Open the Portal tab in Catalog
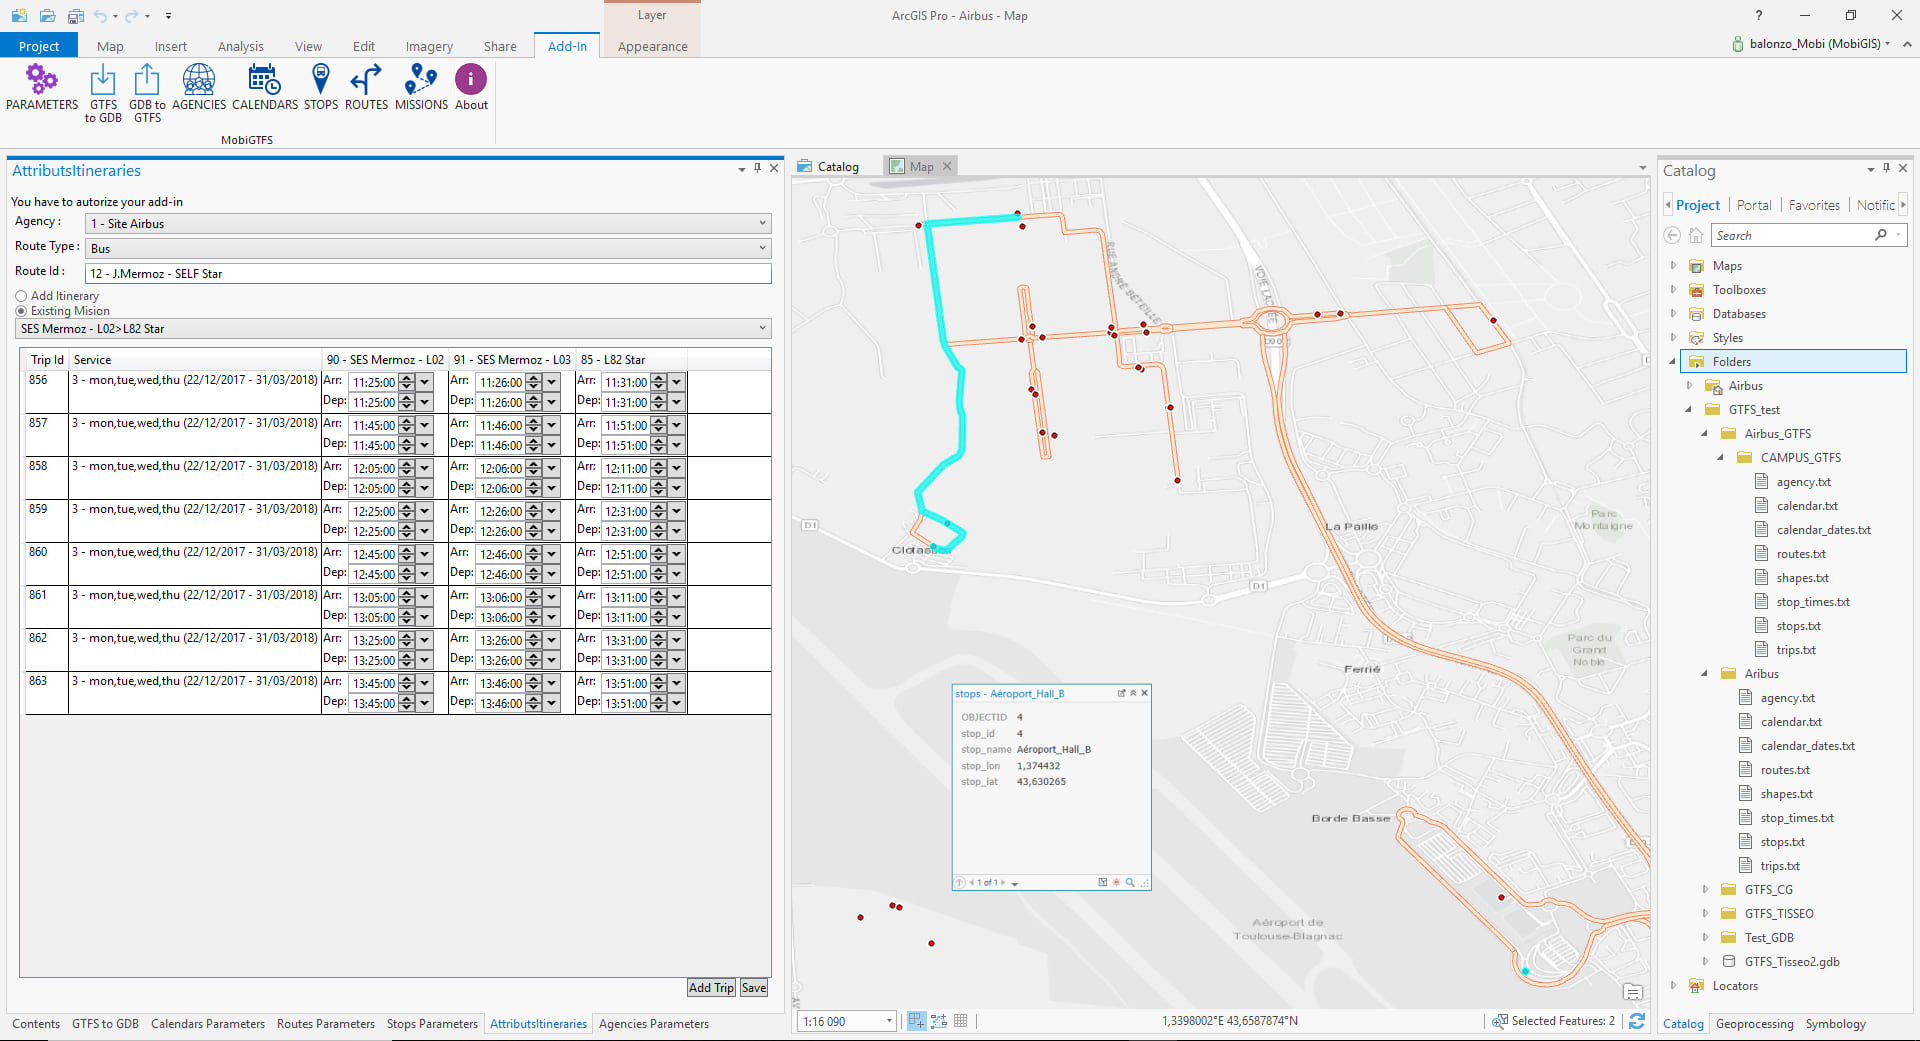The image size is (1920, 1041). point(1754,205)
